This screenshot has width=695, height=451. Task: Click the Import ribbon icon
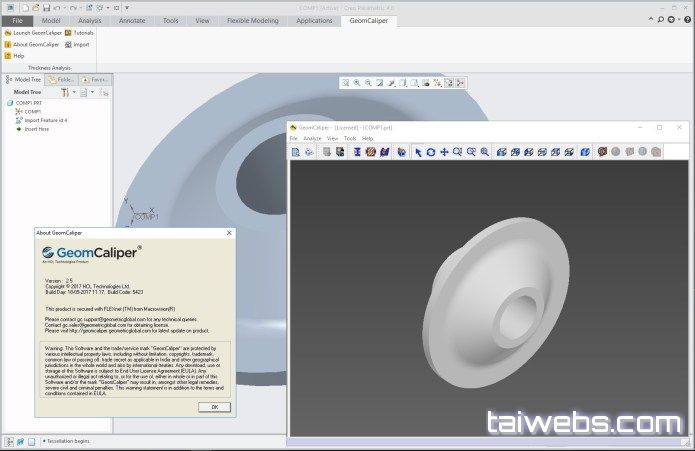coord(68,44)
